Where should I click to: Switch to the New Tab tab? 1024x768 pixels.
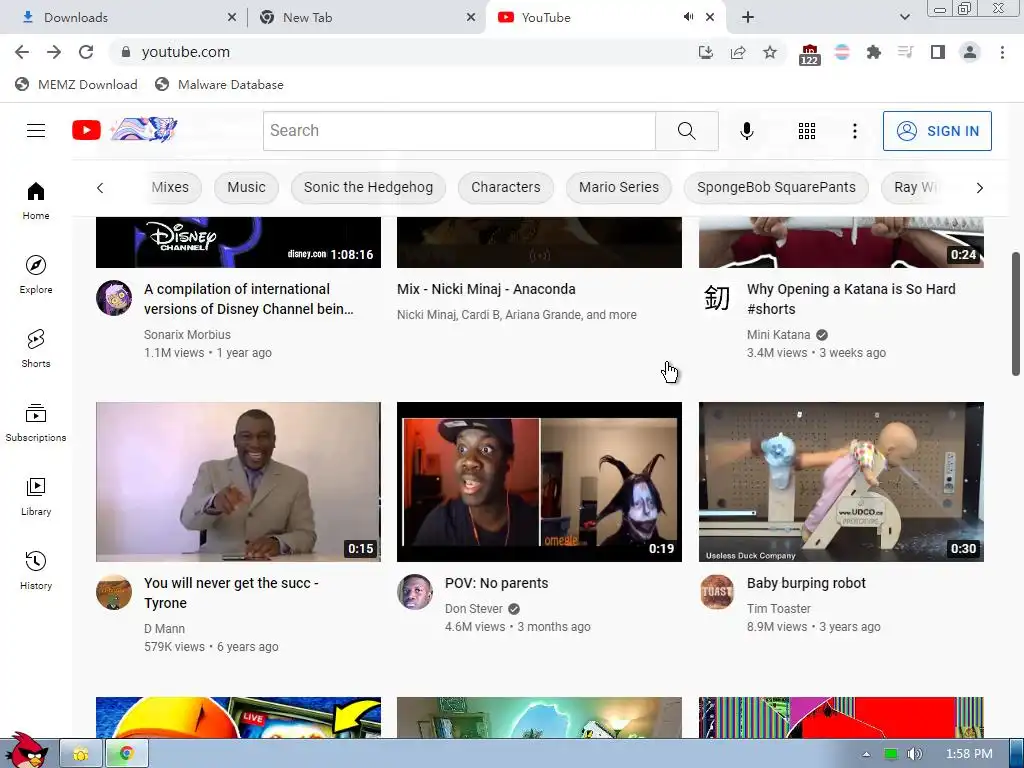[366, 17]
